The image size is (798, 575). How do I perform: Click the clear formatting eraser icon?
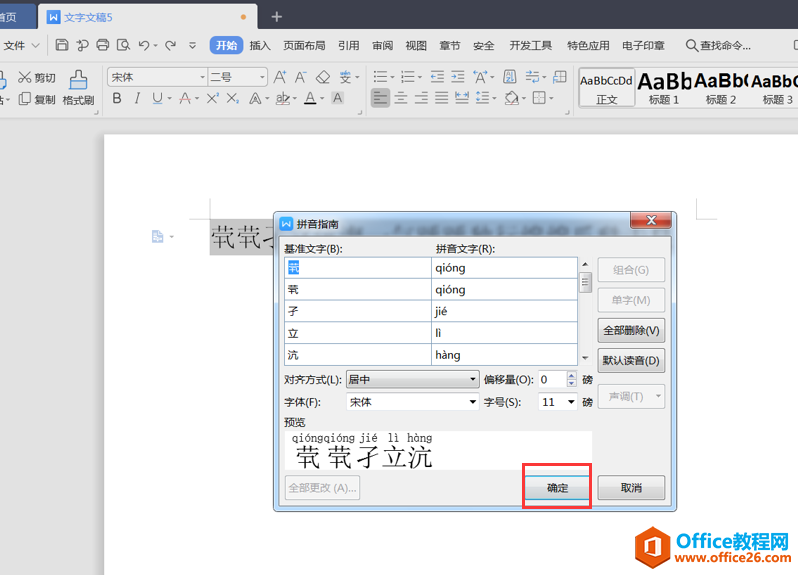(323, 77)
